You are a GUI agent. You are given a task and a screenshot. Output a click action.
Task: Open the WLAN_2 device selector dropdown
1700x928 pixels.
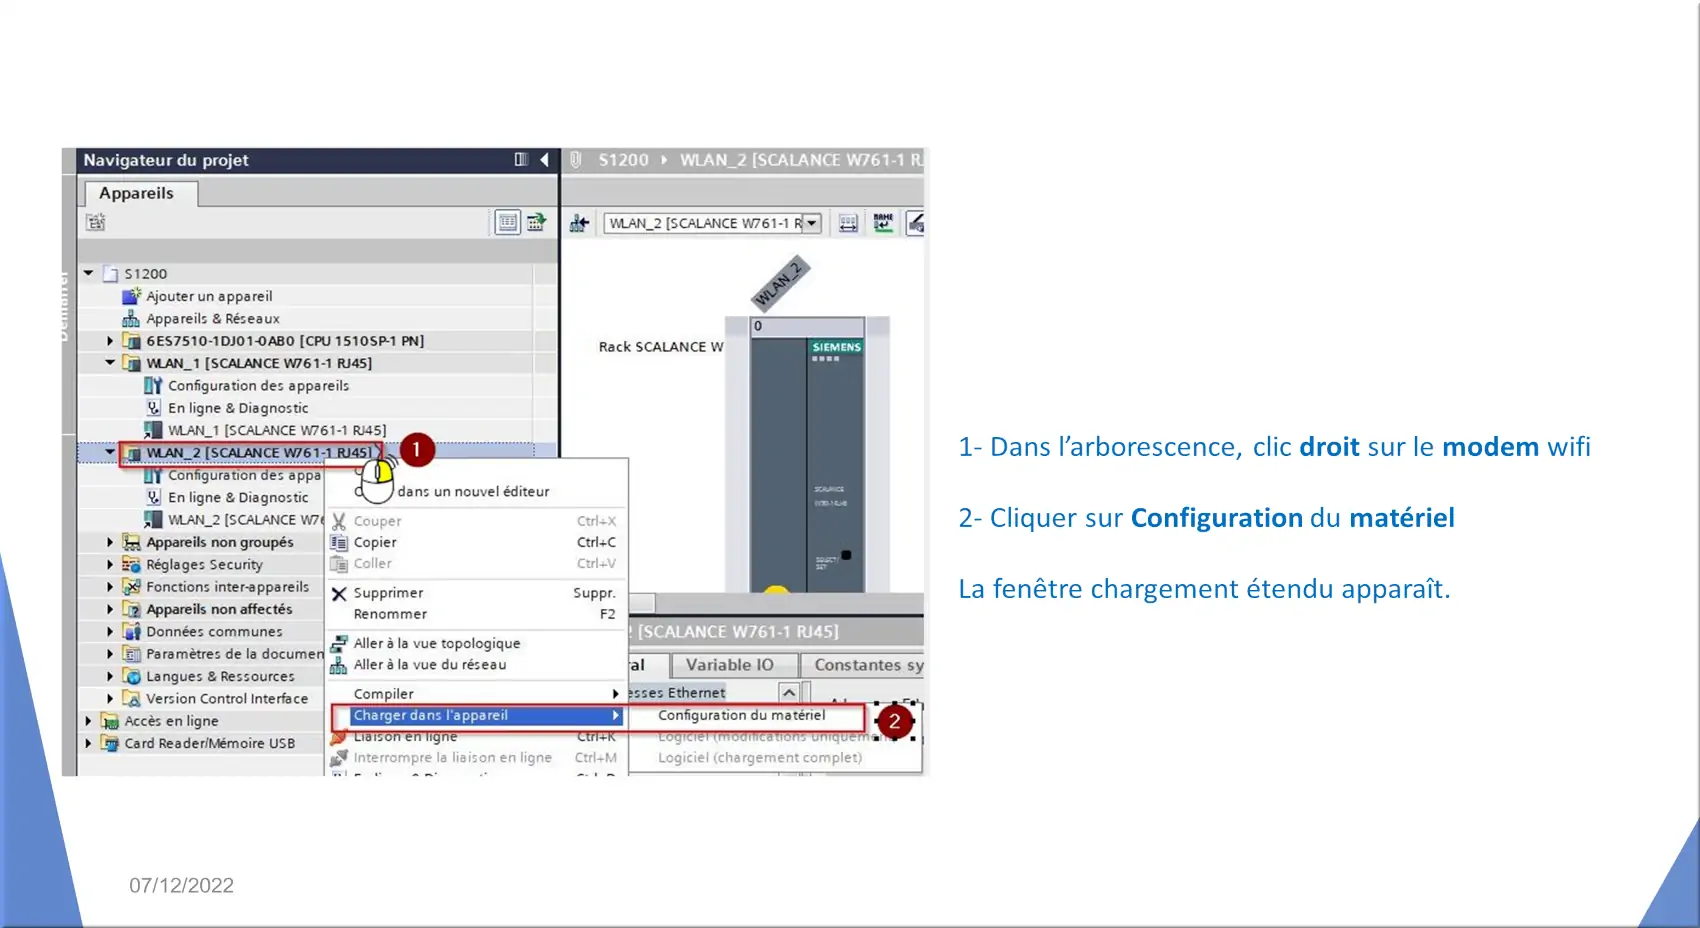[812, 223]
